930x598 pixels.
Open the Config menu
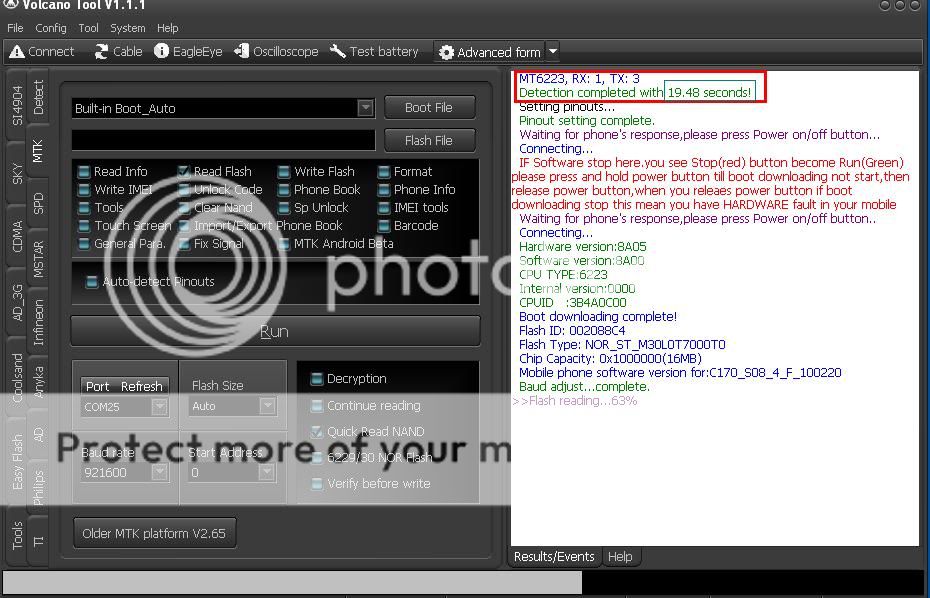click(x=50, y=28)
